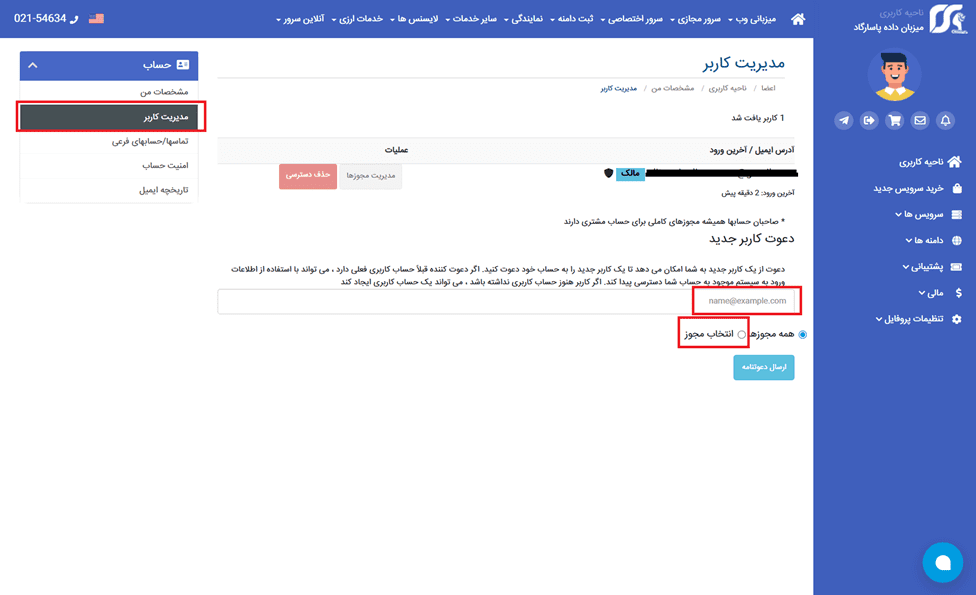Select the 'انتخاب مجوز' radio button
976x595 pixels.
[741, 335]
